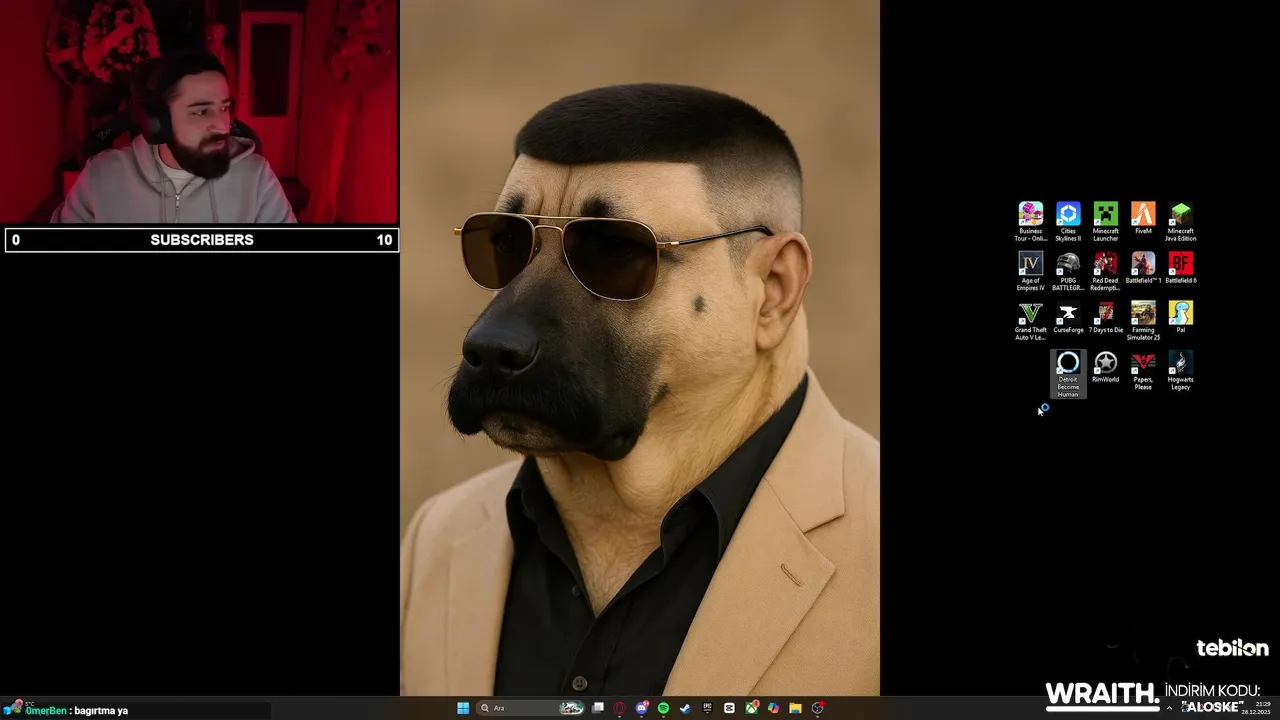Open Discord from the taskbar
The width and height of the screenshot is (1280, 720).
pyautogui.click(x=642, y=708)
